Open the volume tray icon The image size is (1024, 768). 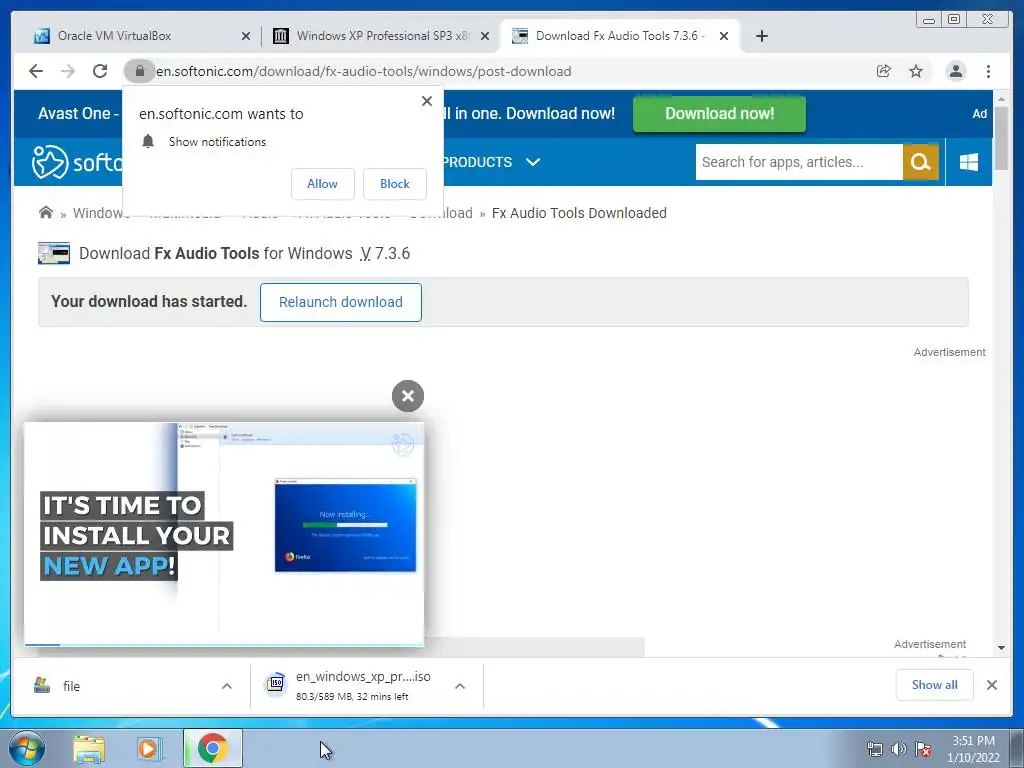899,749
